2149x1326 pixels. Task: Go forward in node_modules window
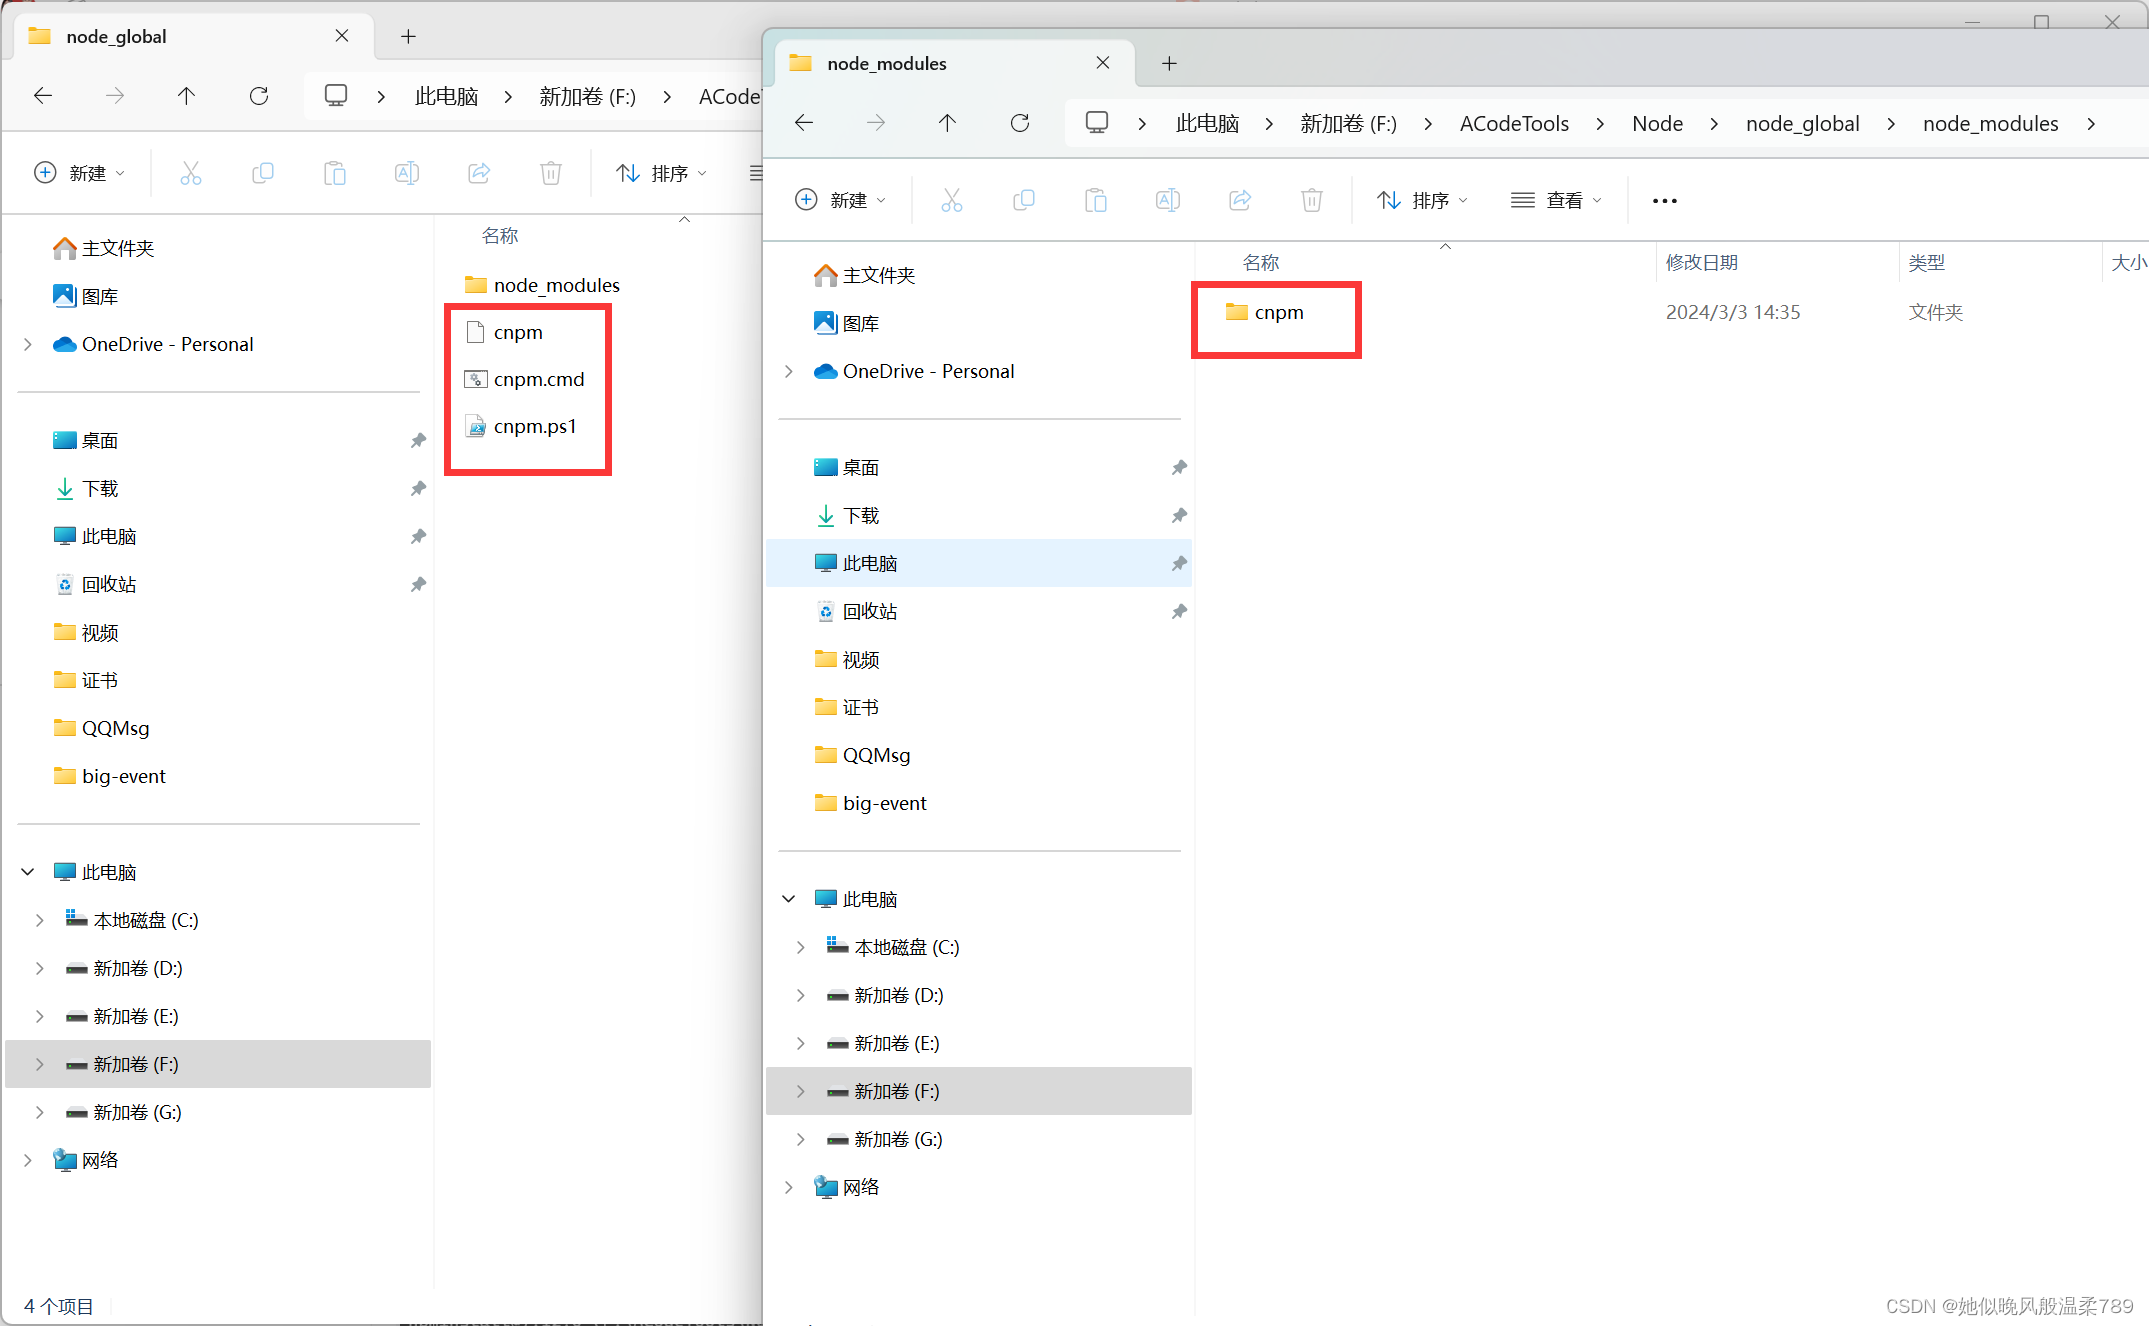pos(876,123)
